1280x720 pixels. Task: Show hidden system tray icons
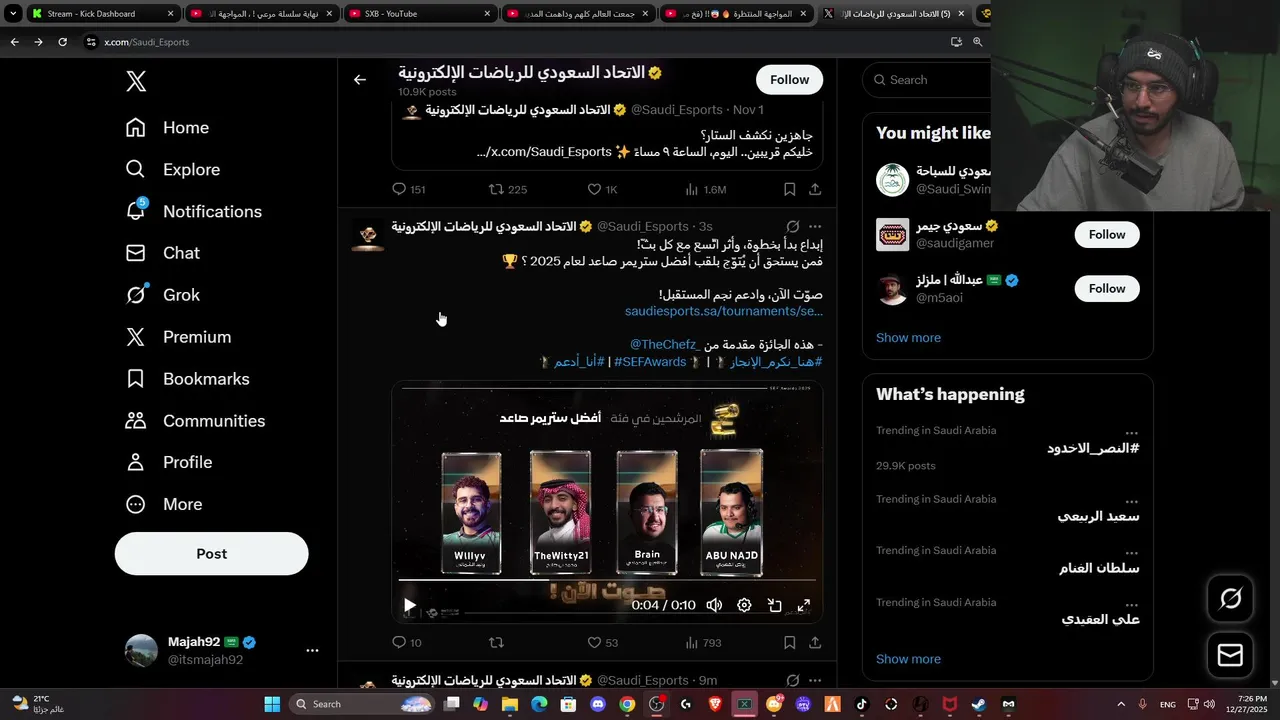(x=1120, y=704)
